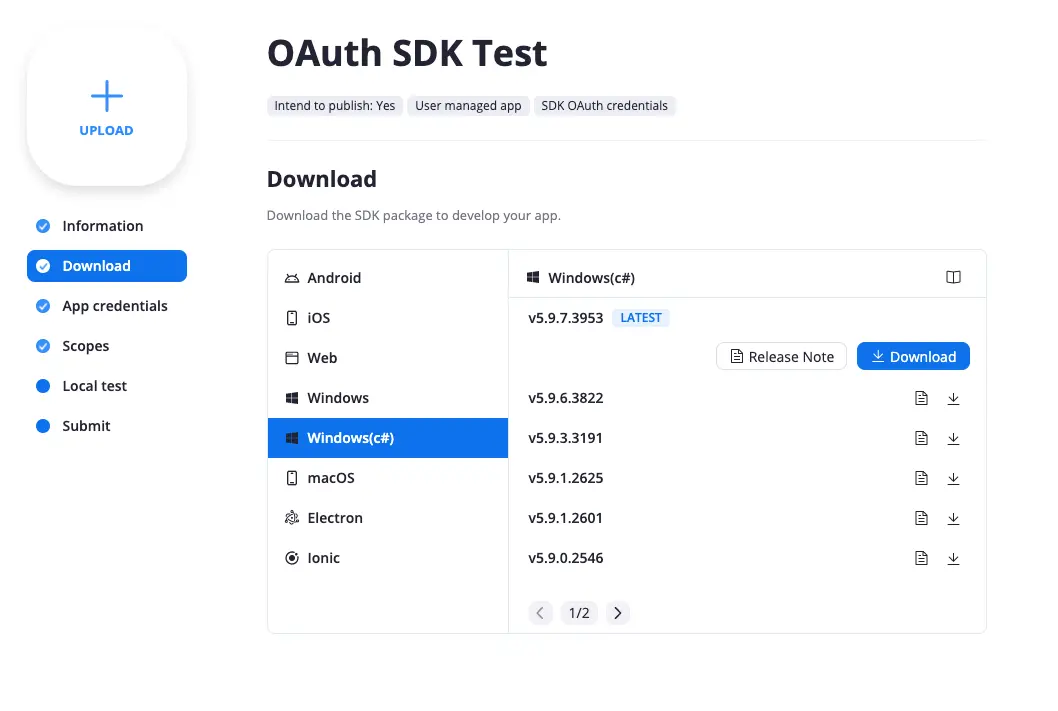The width and height of the screenshot is (1058, 711).
Task: Click the next page arrow
Action: coord(618,613)
